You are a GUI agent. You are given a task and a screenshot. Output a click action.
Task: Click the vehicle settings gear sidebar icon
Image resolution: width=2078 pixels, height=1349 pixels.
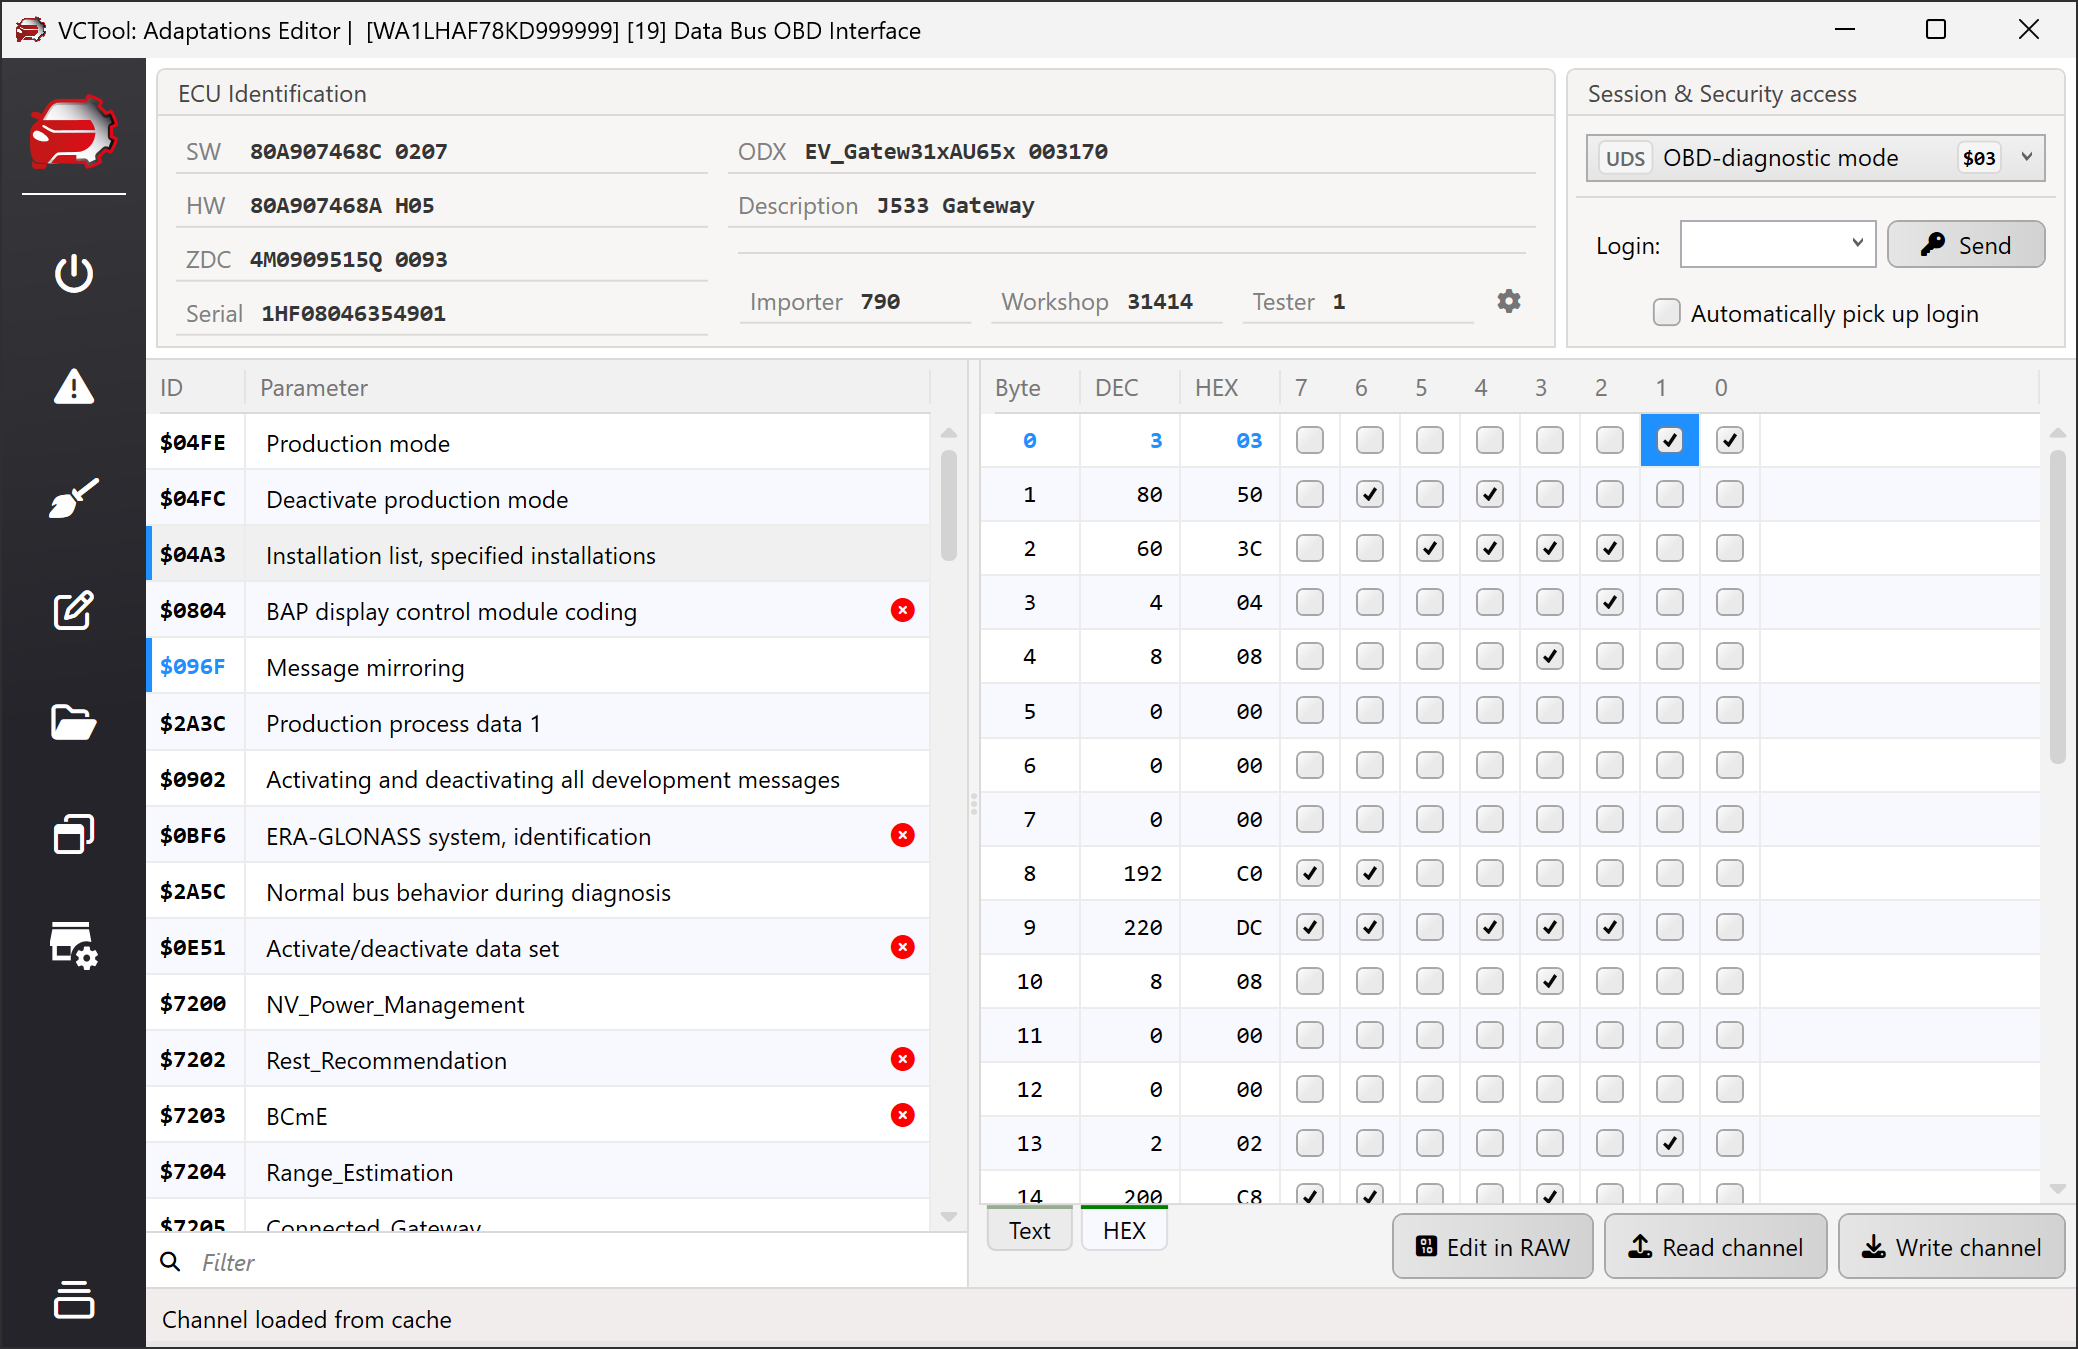point(73,946)
